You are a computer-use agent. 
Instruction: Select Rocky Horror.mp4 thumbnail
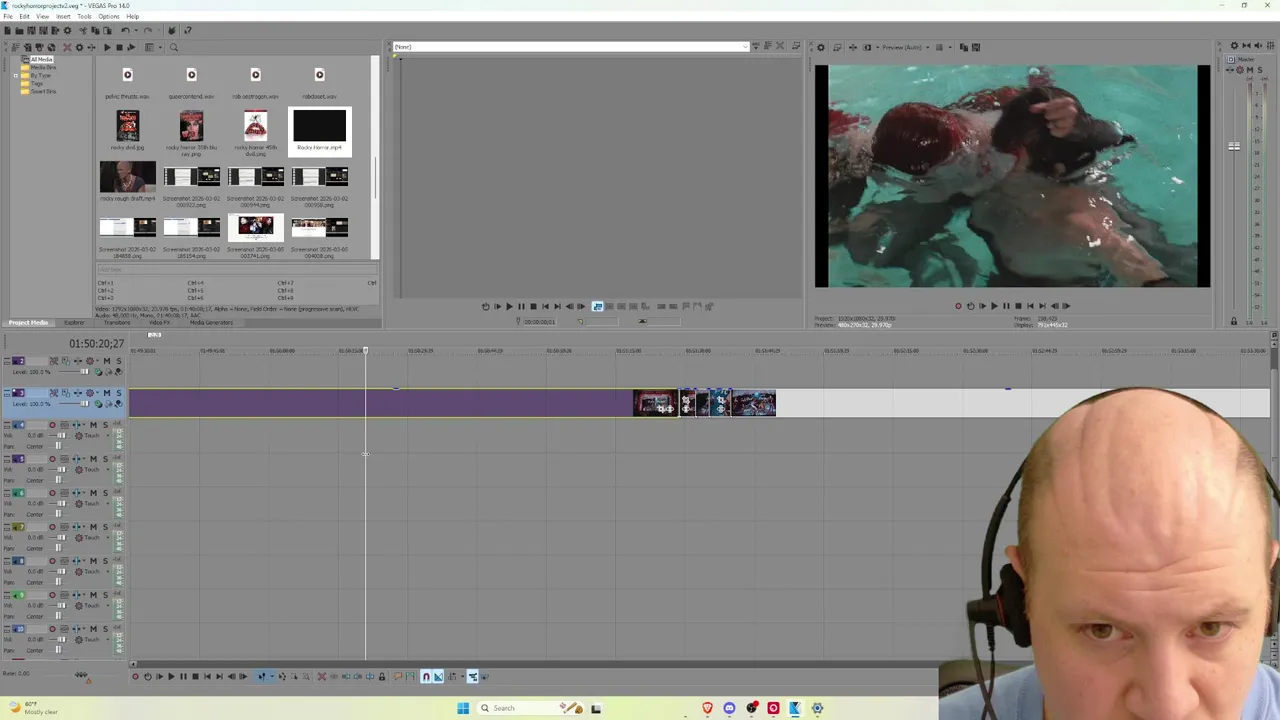pyautogui.click(x=319, y=126)
